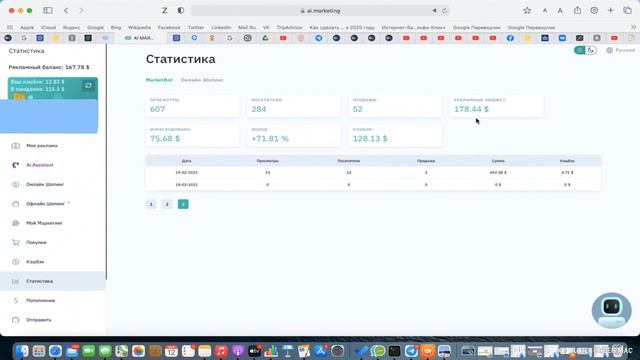Image resolution: width=640 pixels, height=360 pixels.
Task: Show Safari tab overview
Action: tap(627, 11)
